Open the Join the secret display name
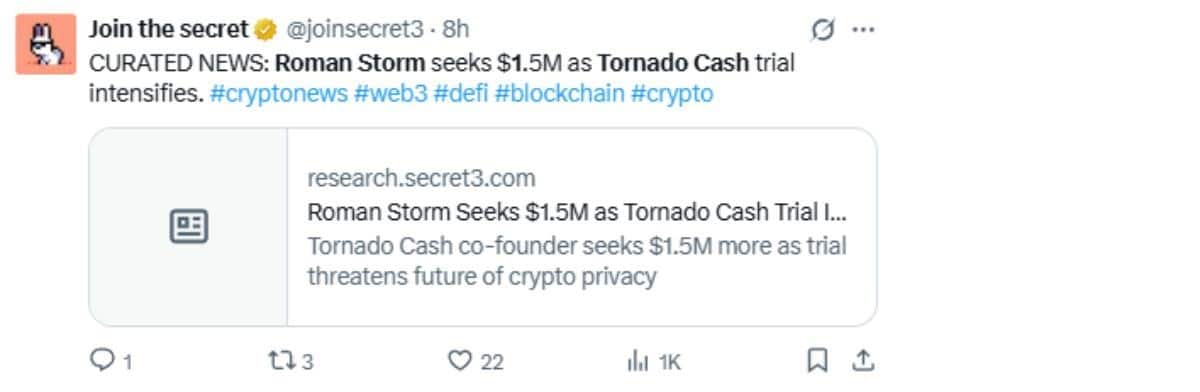Viewport: 1200px width, 392px height. [x=169, y=30]
